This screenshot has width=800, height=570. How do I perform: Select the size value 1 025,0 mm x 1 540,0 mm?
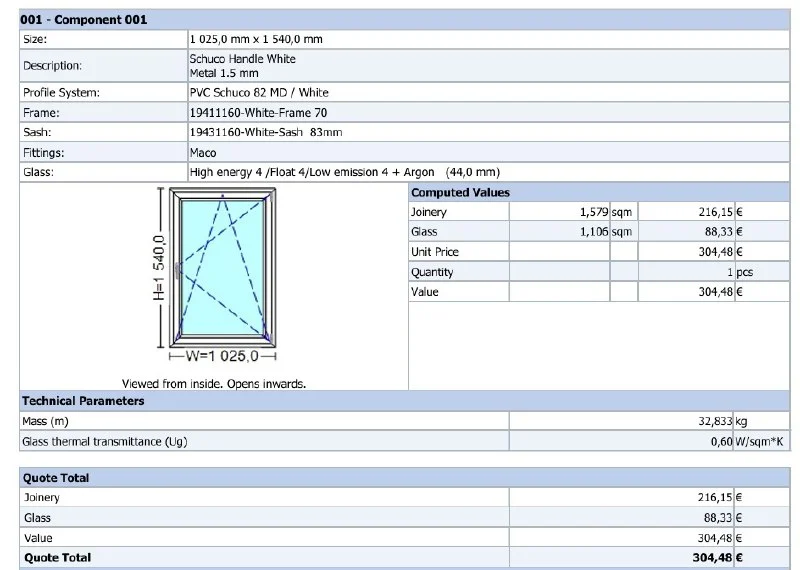256,39
